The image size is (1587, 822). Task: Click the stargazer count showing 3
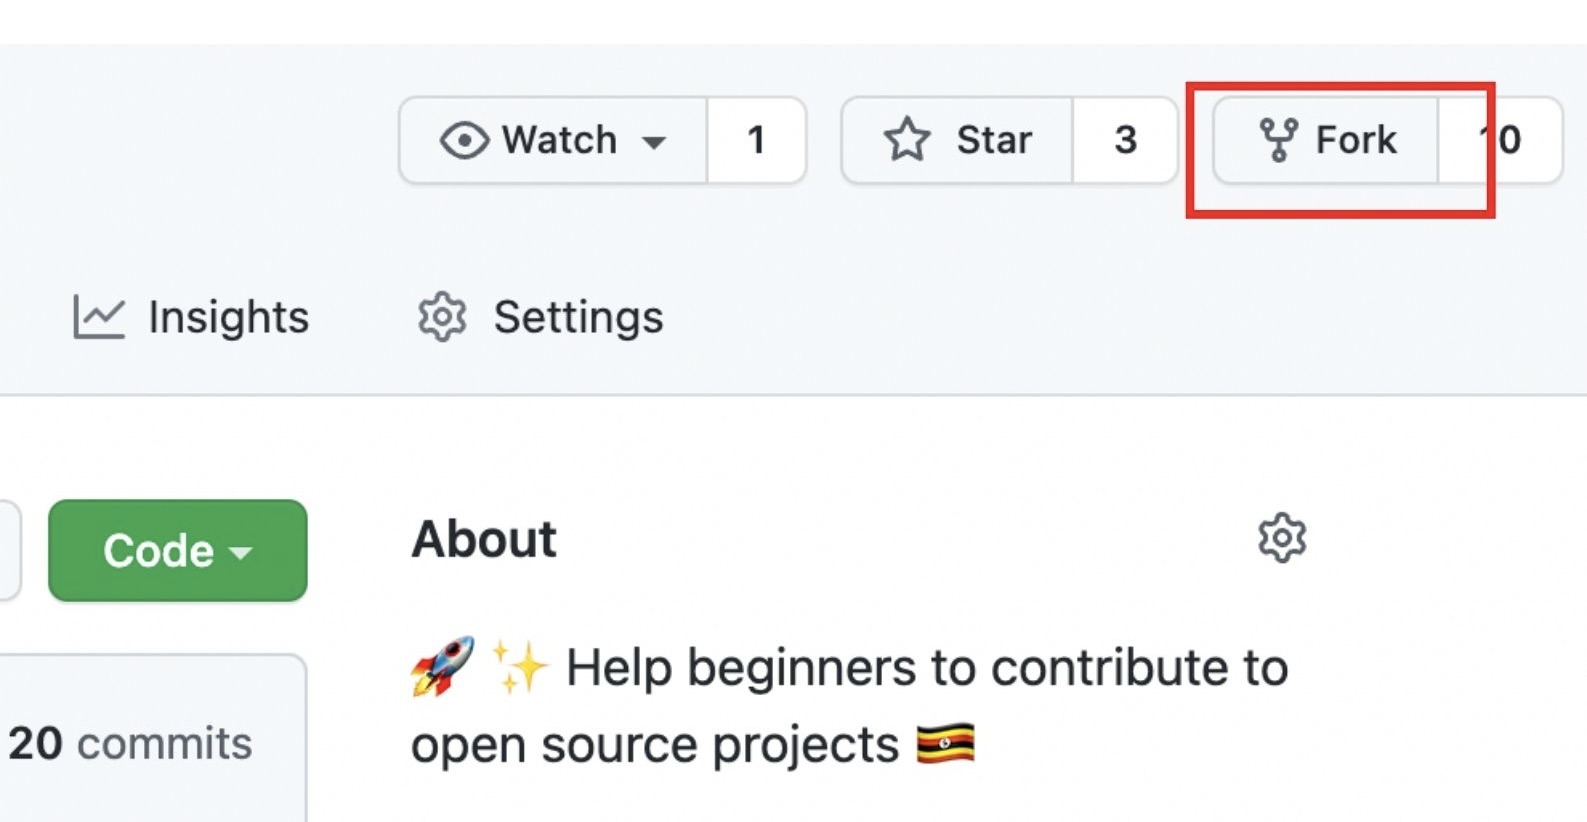point(1127,140)
